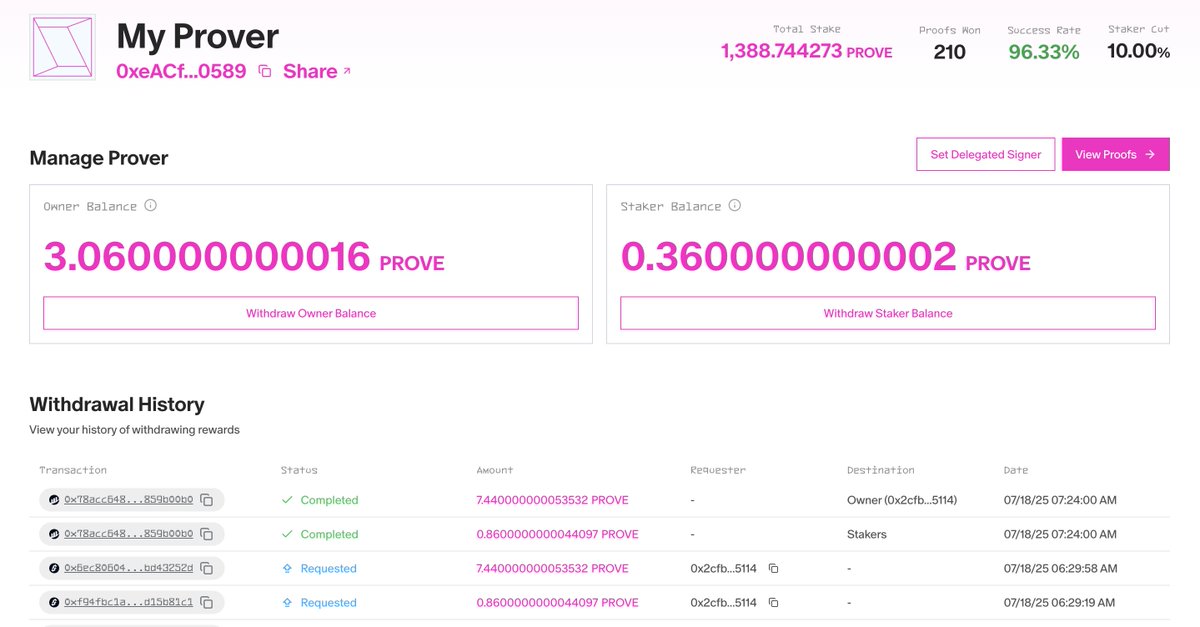Click the info icon beside Staker Balance
Viewport: 1200px width, 627px height.
click(x=734, y=206)
